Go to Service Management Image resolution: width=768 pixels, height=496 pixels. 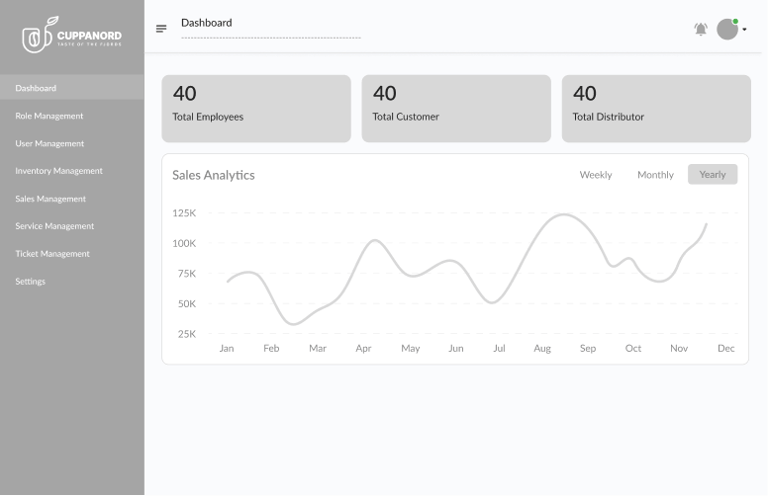click(54, 226)
